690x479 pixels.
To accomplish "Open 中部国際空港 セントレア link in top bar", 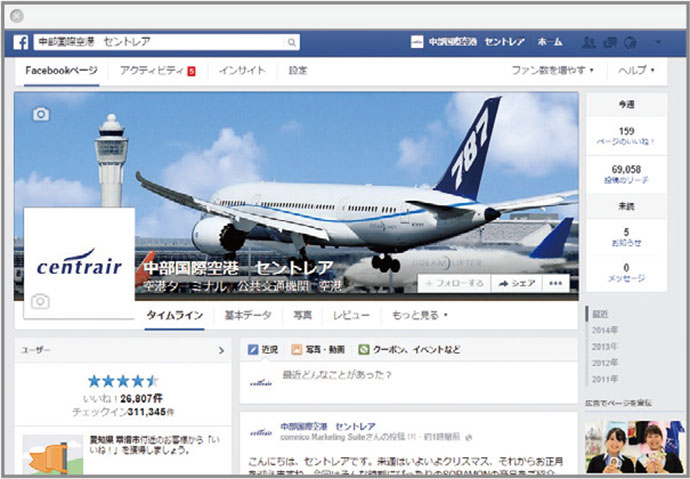I will click(477, 42).
